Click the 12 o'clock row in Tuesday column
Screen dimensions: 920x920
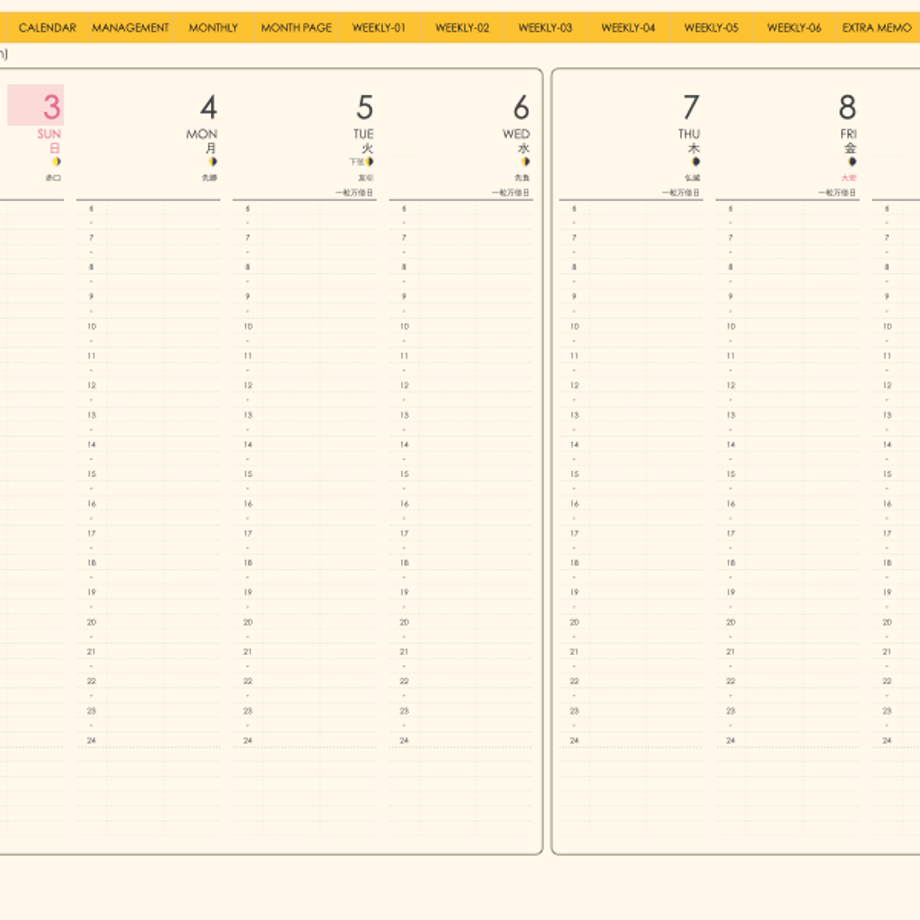tap(305, 385)
